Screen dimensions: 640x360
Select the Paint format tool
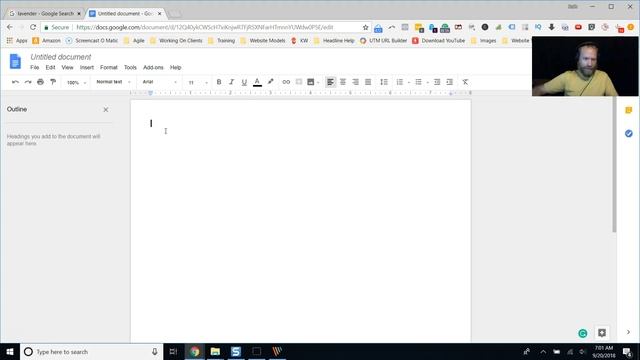(53, 82)
